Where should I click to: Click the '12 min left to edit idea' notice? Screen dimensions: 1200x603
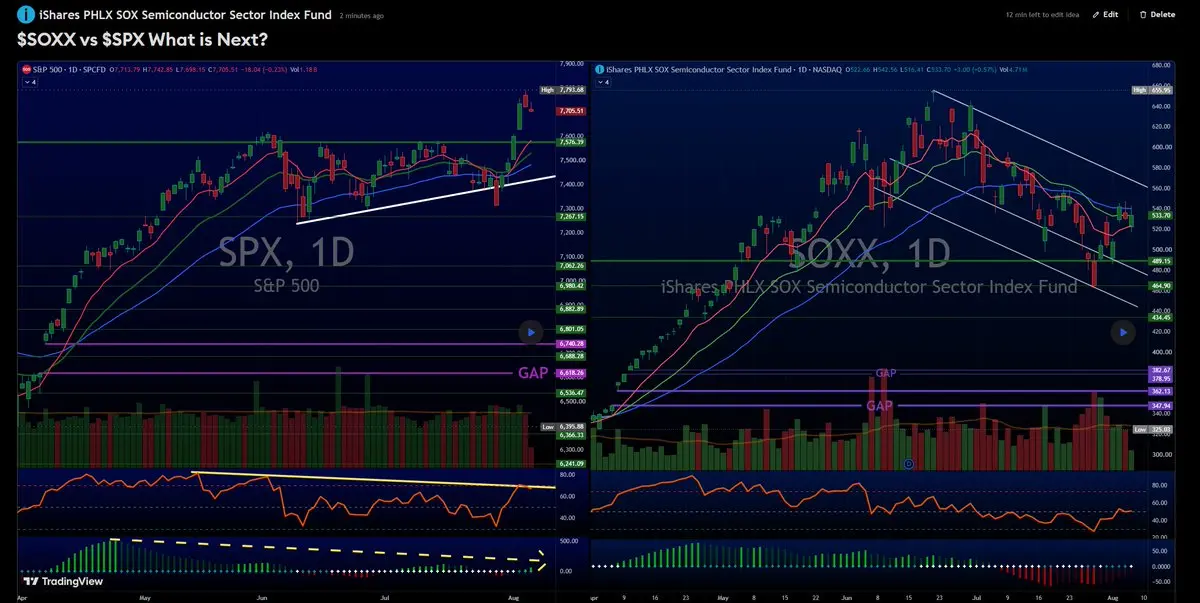1044,15
